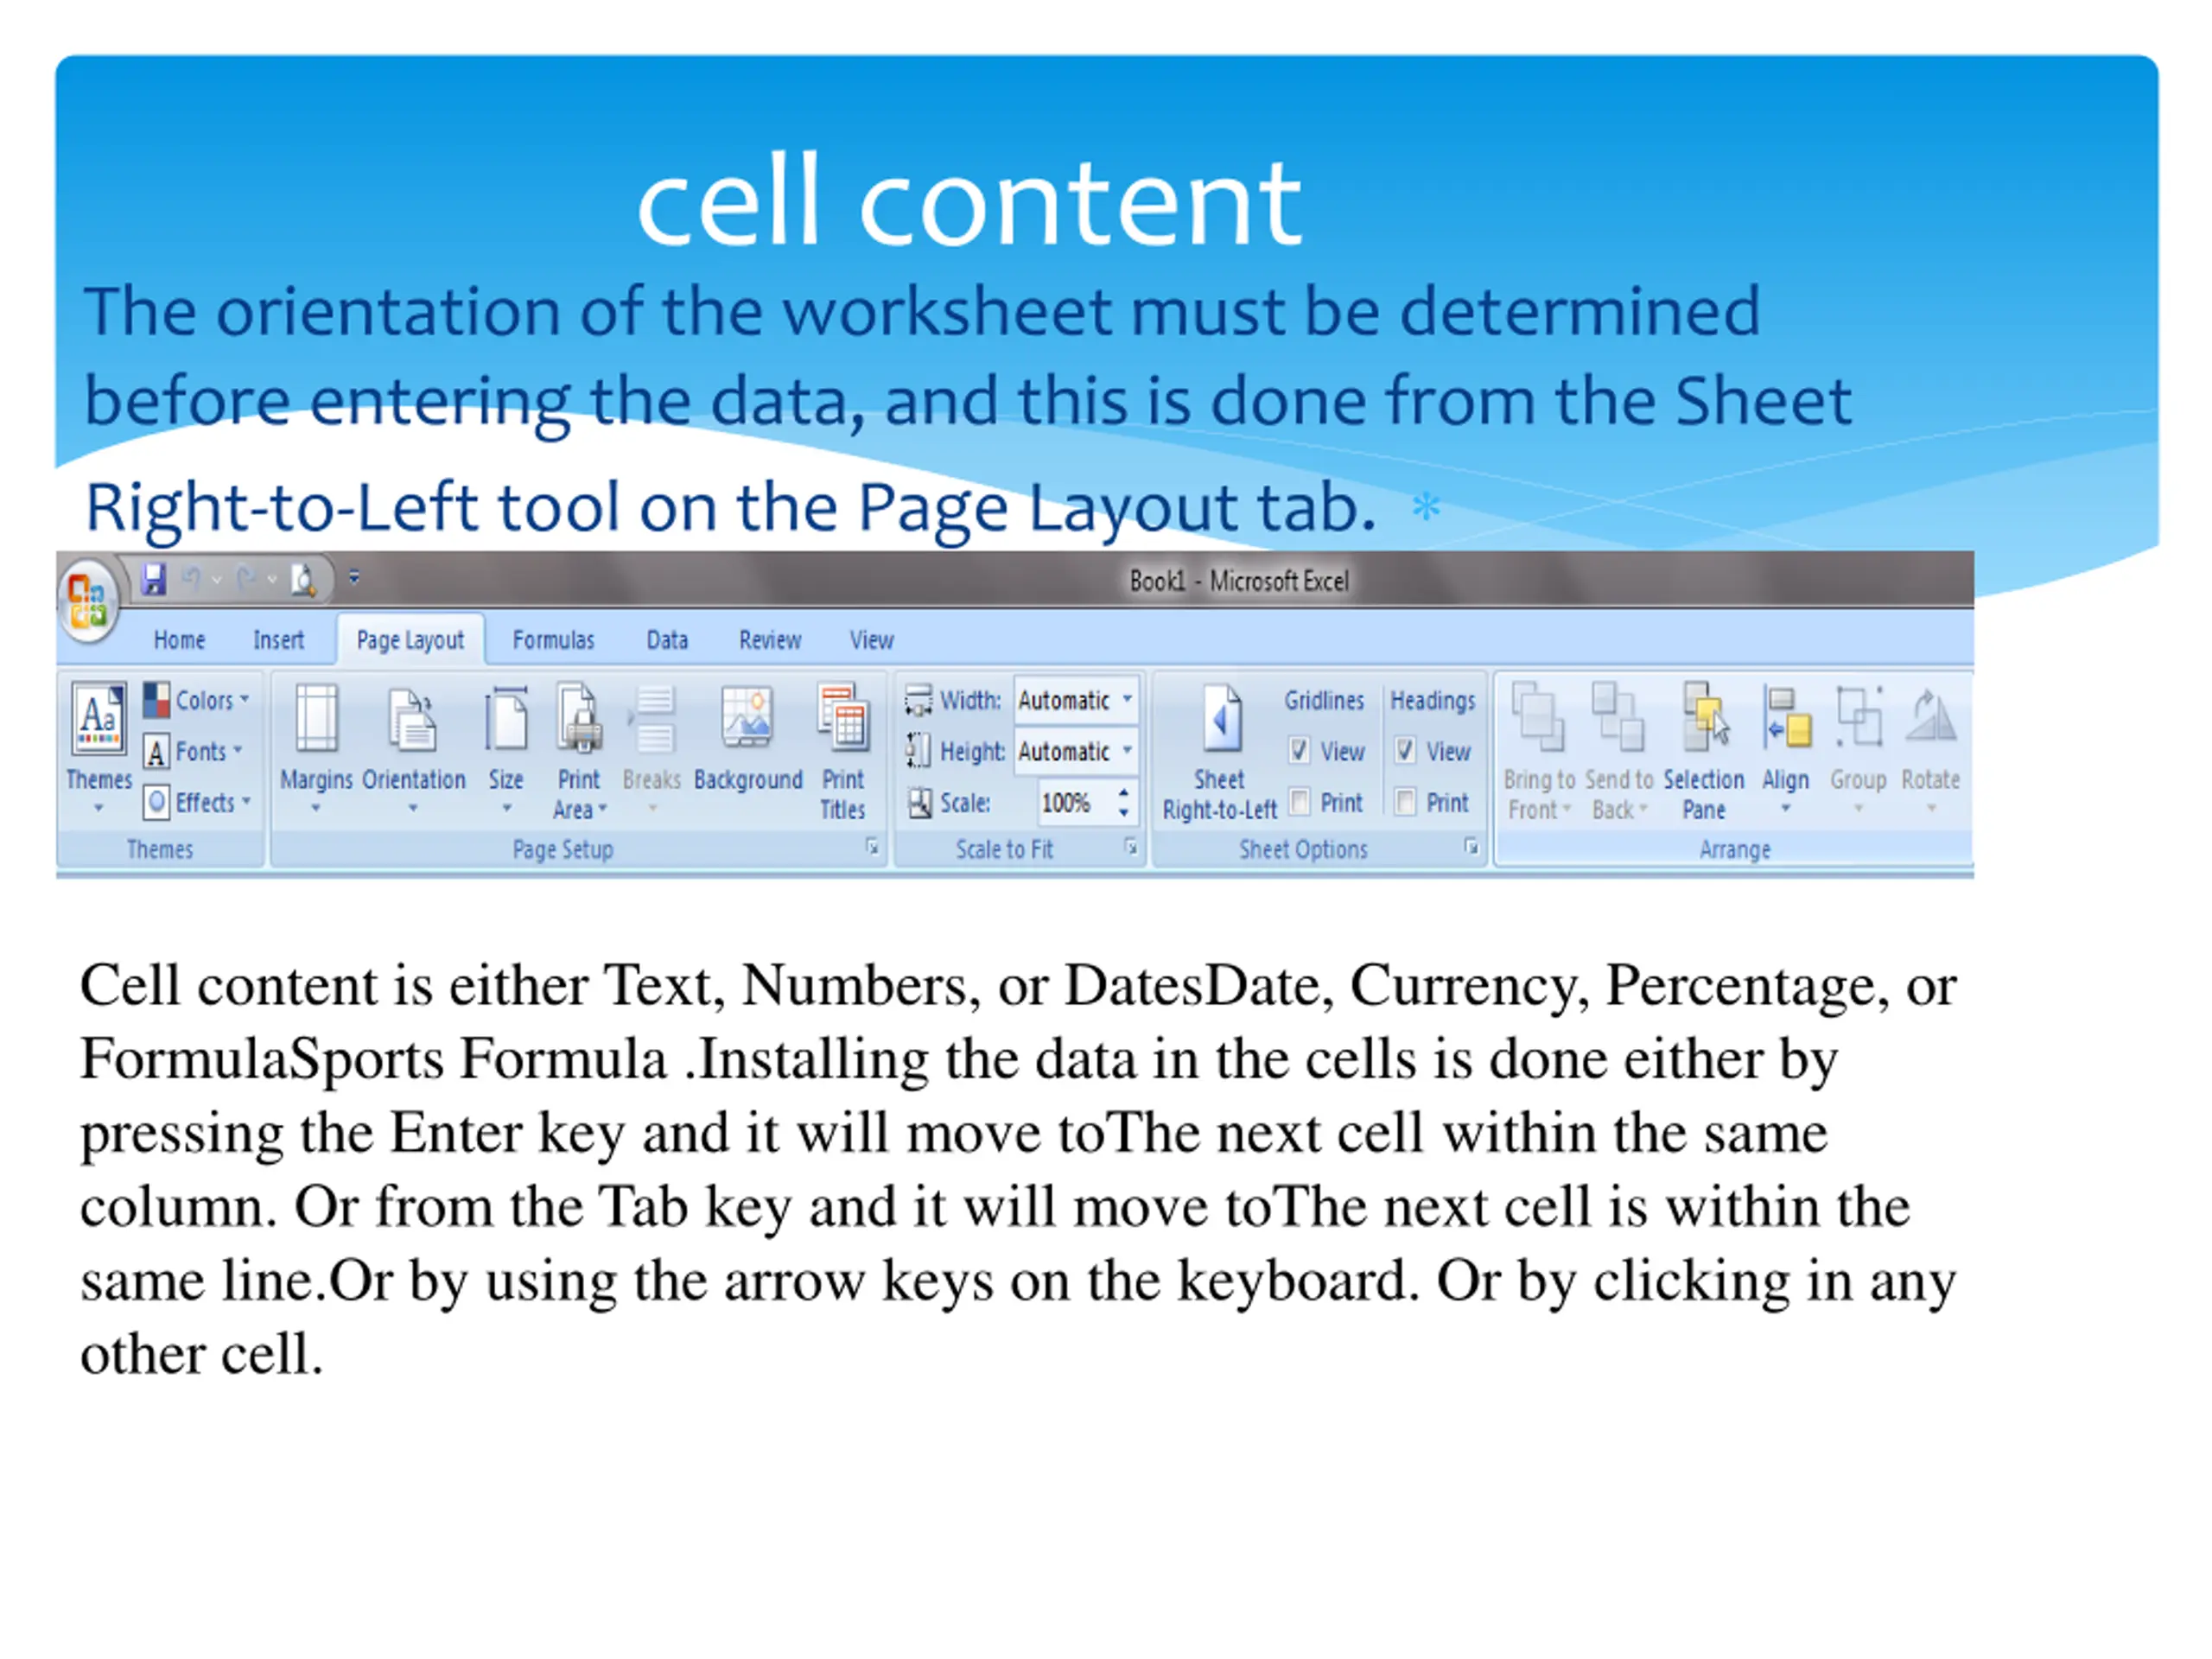Expand the Height Automatic dropdown
The width and height of the screenshot is (2212, 1659).
1127,750
